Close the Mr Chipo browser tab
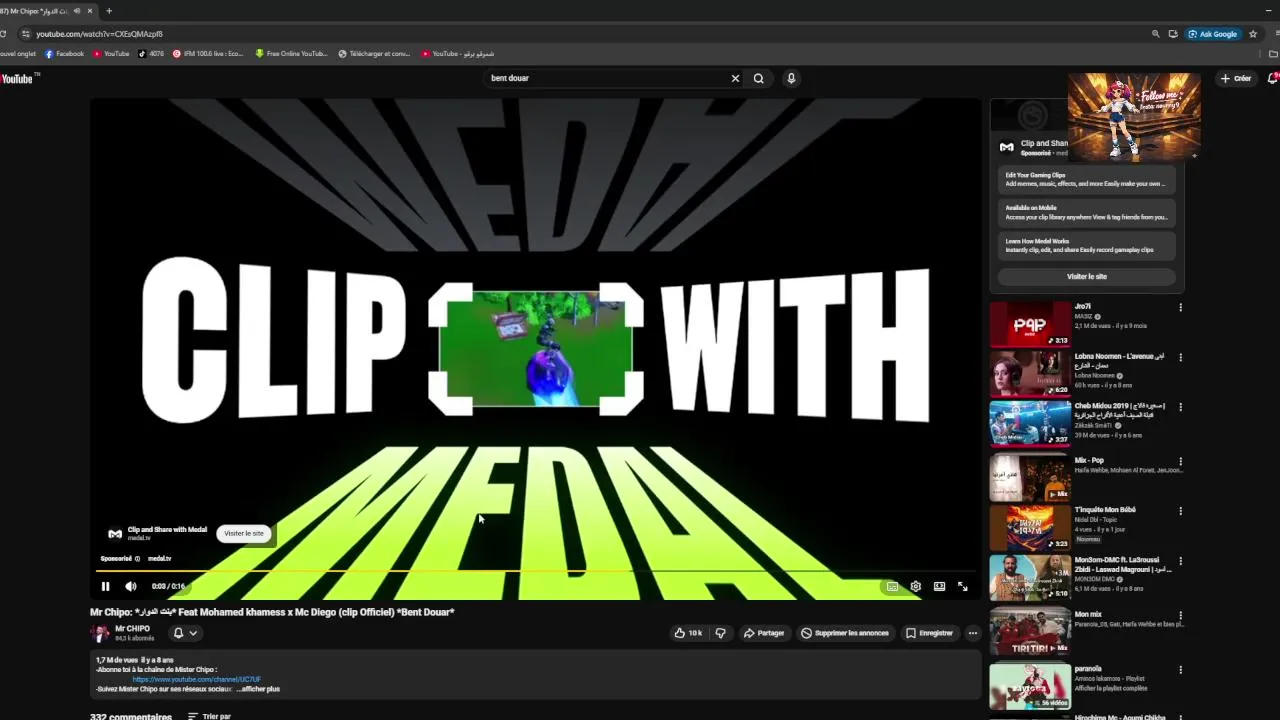Screen dimensions: 1280x720 [90, 11]
